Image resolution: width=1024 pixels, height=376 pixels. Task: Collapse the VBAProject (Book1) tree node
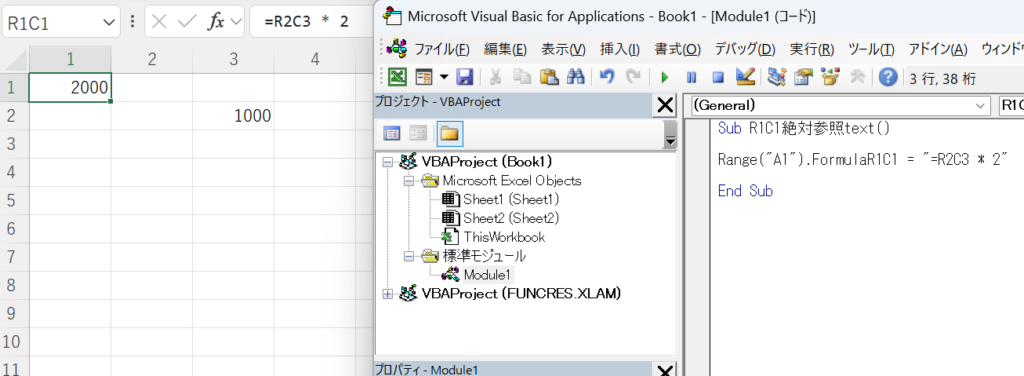(x=389, y=161)
